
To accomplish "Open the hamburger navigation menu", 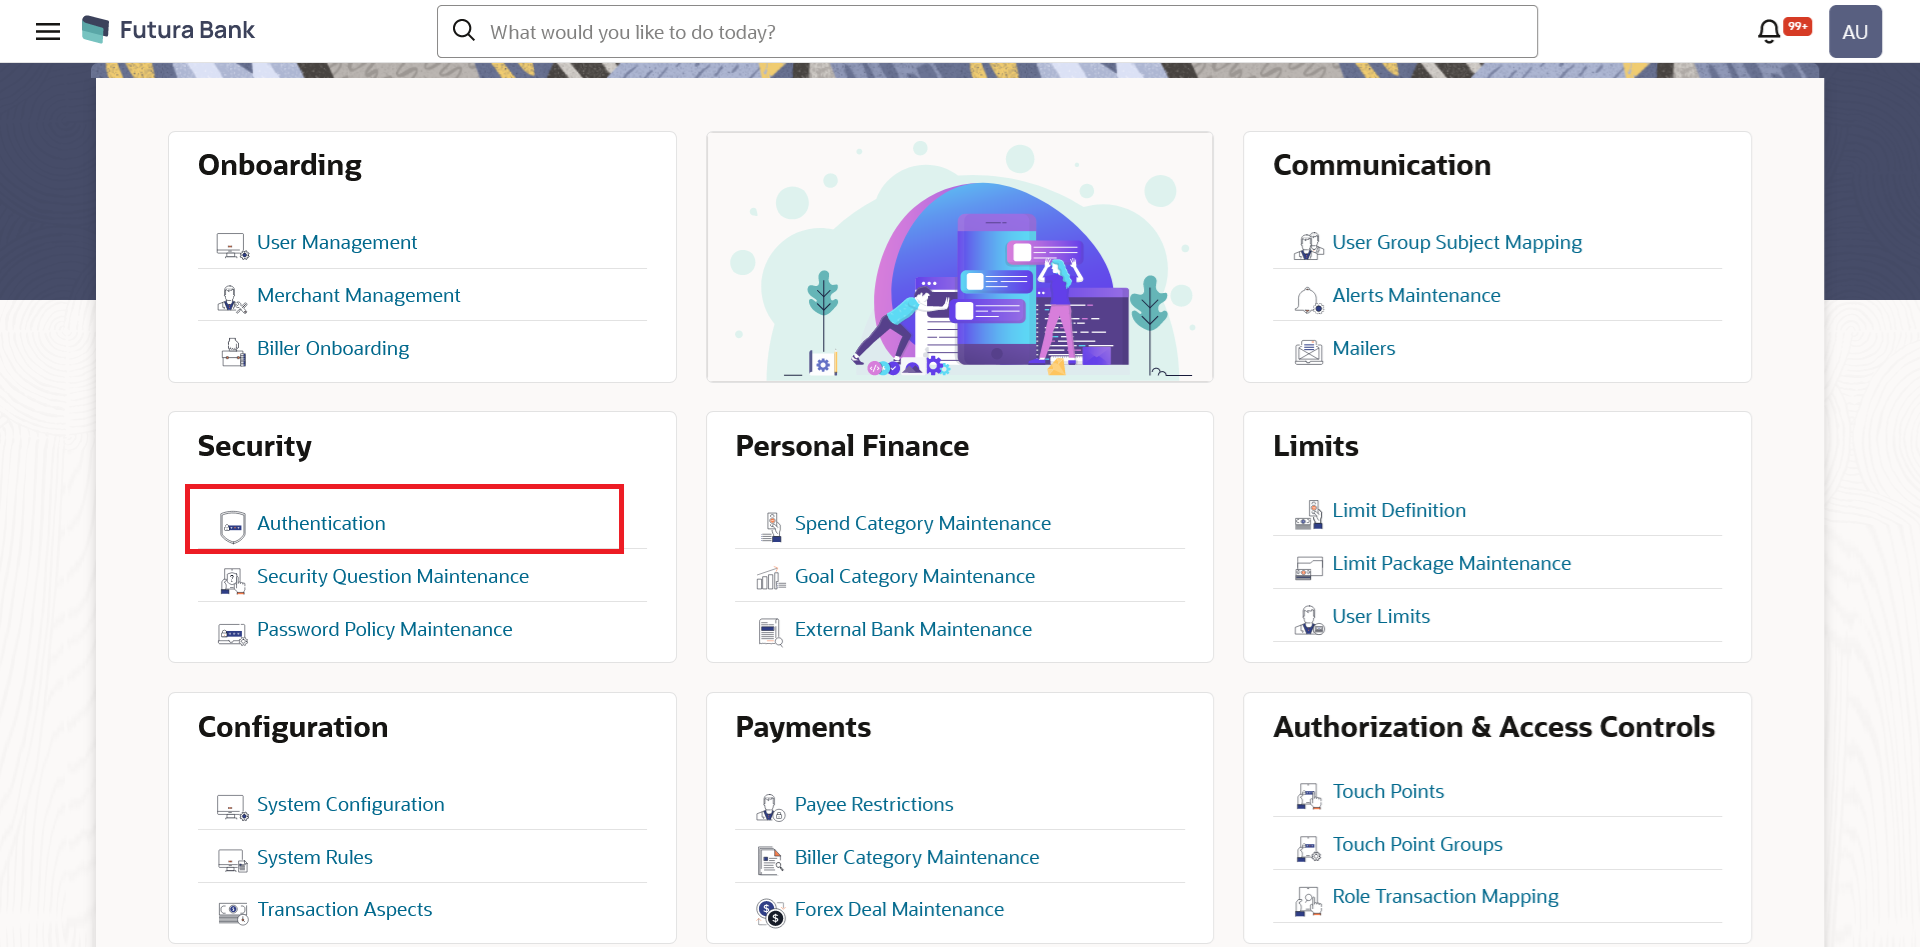I will pyautogui.click(x=48, y=32).
